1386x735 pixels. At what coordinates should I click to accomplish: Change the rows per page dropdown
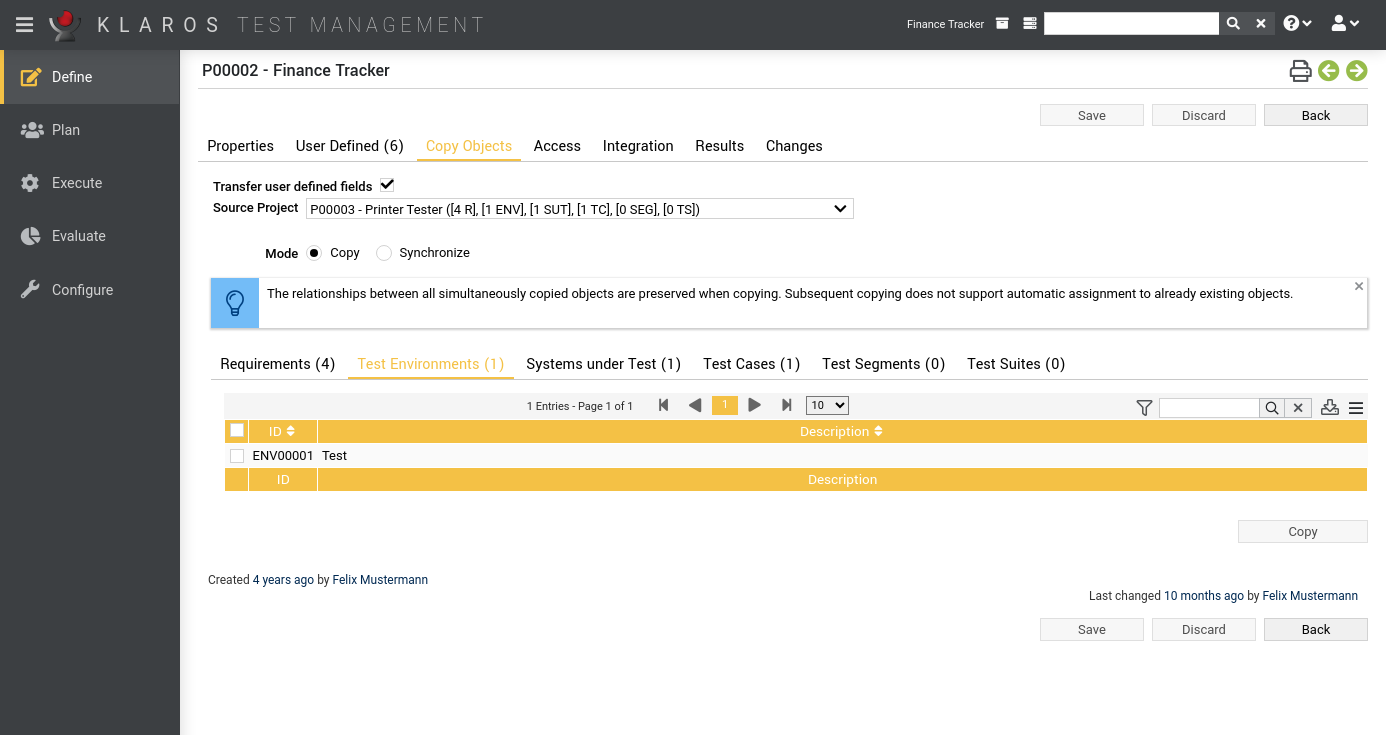click(827, 405)
